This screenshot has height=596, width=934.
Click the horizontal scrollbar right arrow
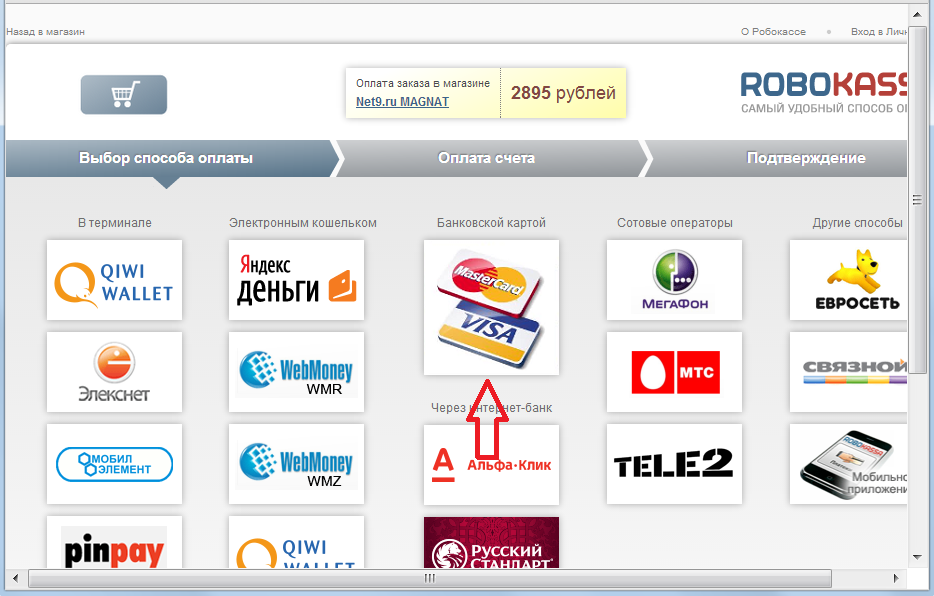pyautogui.click(x=898, y=578)
